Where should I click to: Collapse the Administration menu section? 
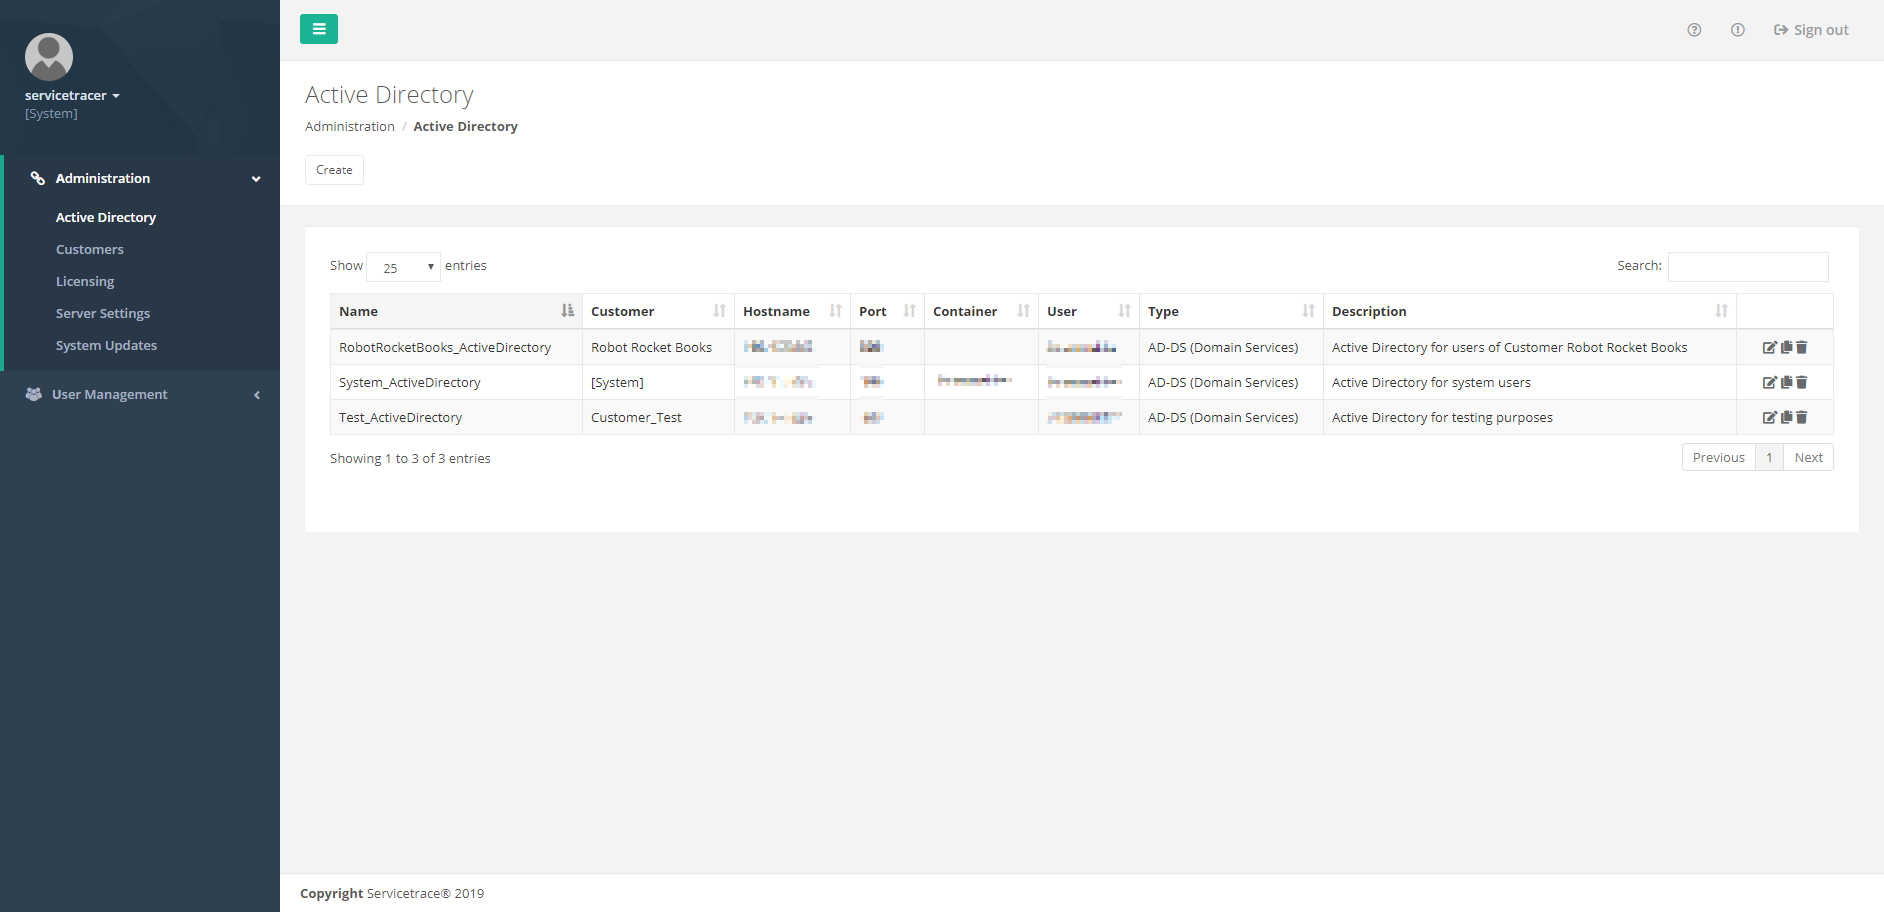tap(142, 178)
